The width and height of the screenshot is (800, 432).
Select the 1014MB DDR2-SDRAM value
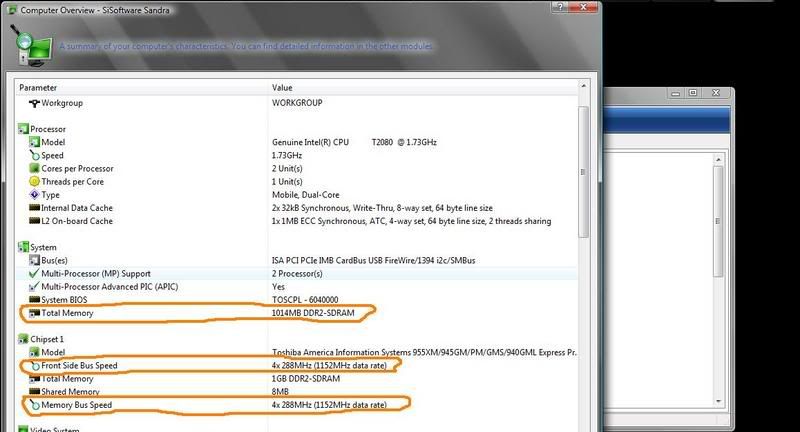tap(313, 313)
